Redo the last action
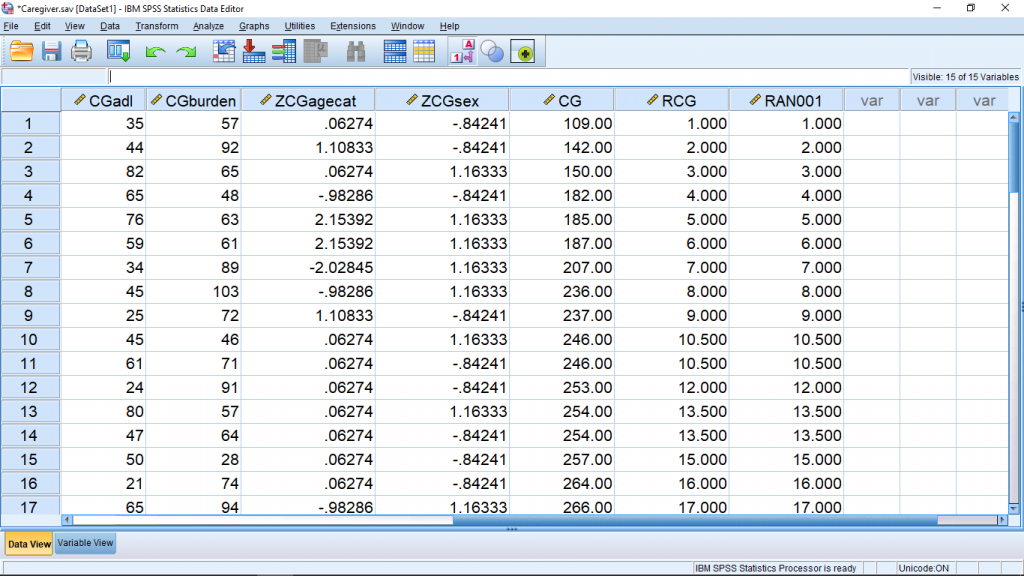Screen dimensions: 1024x576 point(186,51)
